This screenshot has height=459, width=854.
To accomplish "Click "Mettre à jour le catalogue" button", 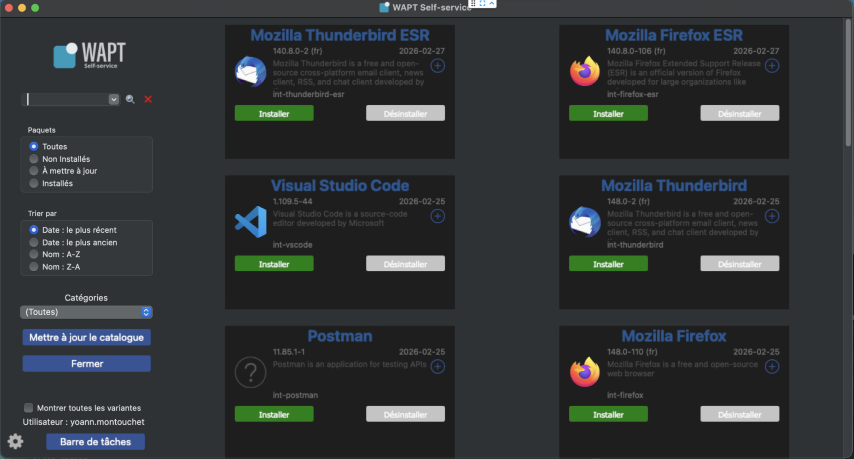I will (87, 338).
